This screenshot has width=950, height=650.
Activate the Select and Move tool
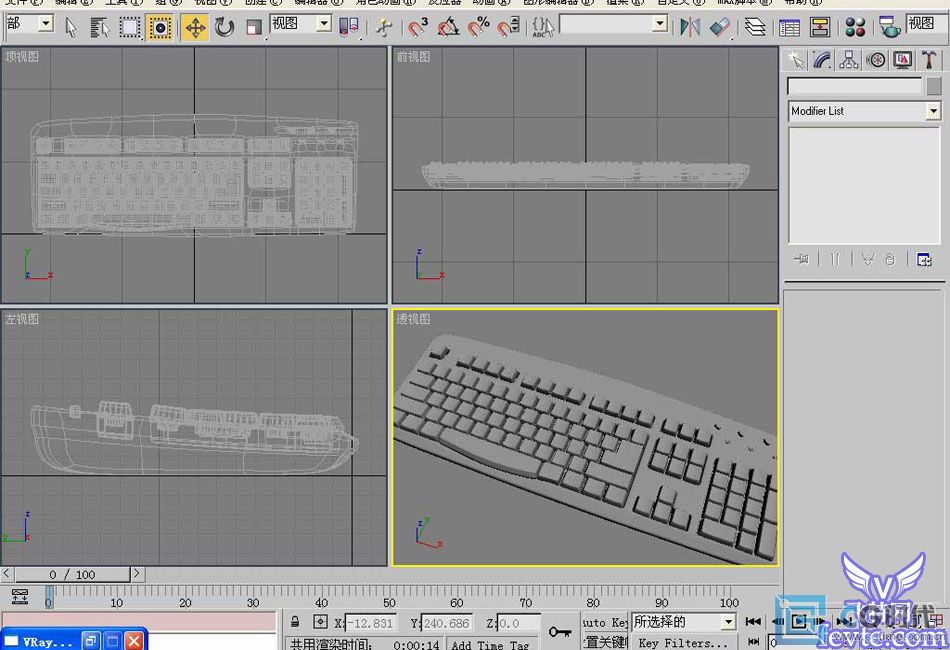195,27
